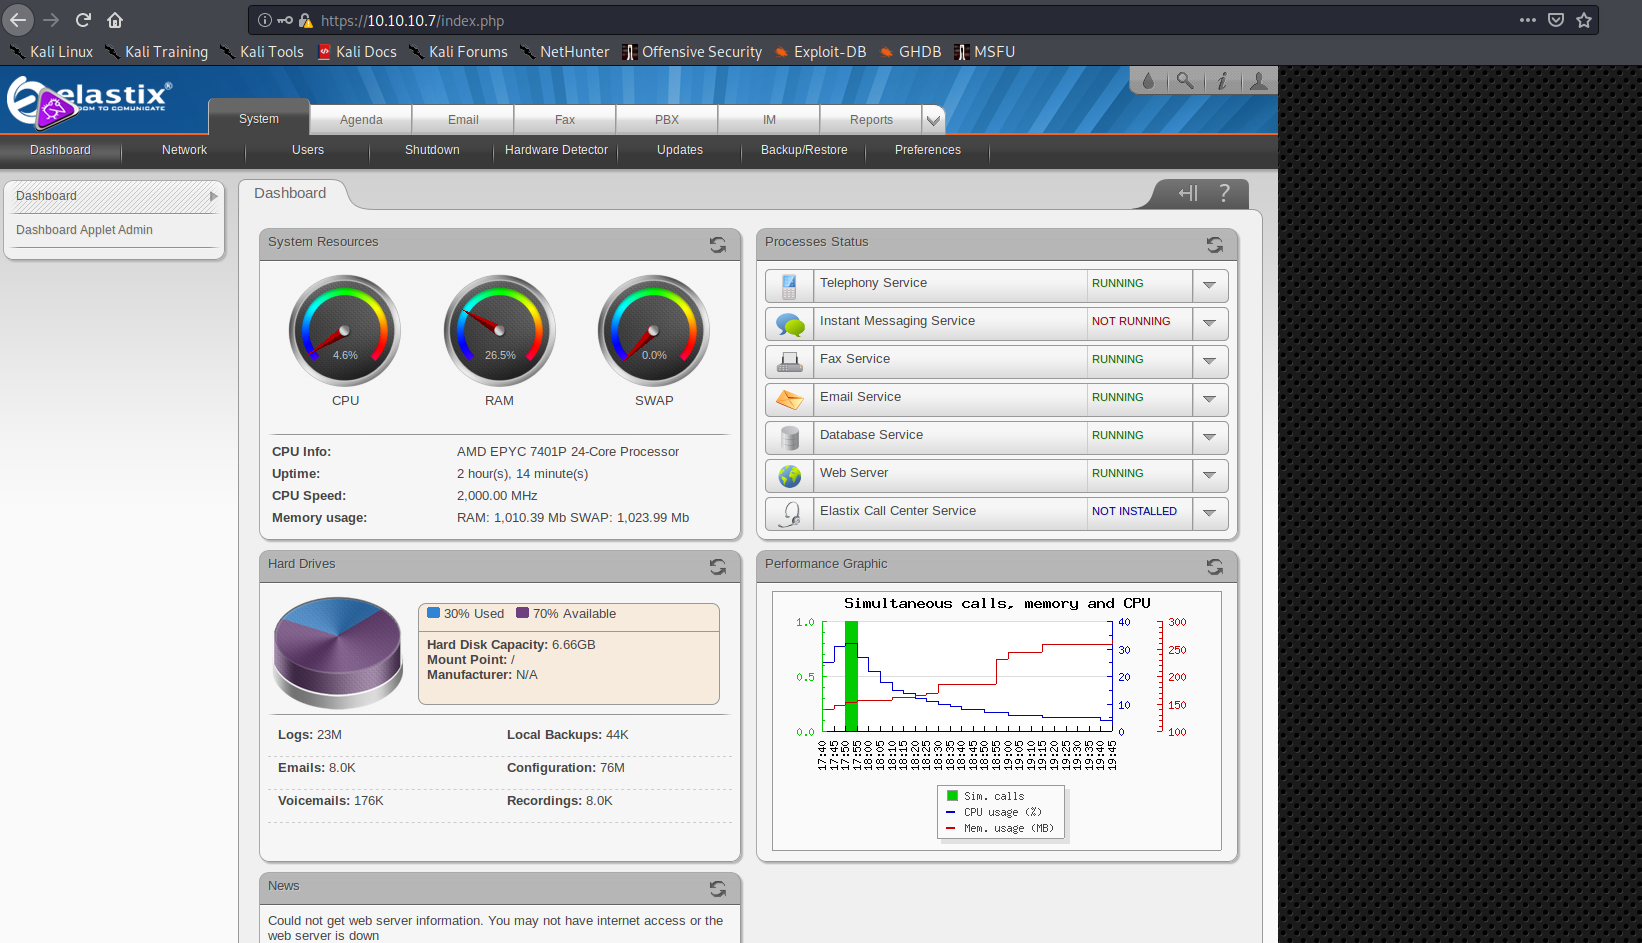Open the Web Server dropdown arrow
Image resolution: width=1642 pixels, height=943 pixels.
tap(1210, 475)
